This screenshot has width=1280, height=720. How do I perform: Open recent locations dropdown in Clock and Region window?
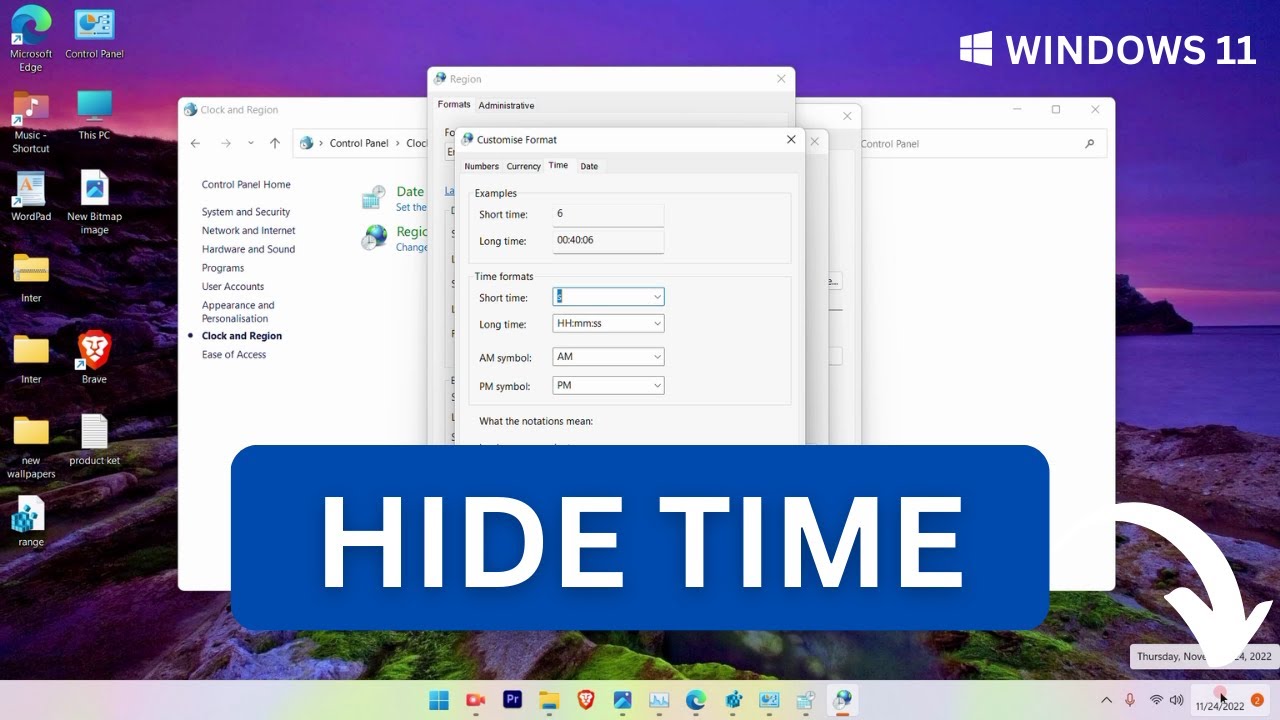click(251, 143)
